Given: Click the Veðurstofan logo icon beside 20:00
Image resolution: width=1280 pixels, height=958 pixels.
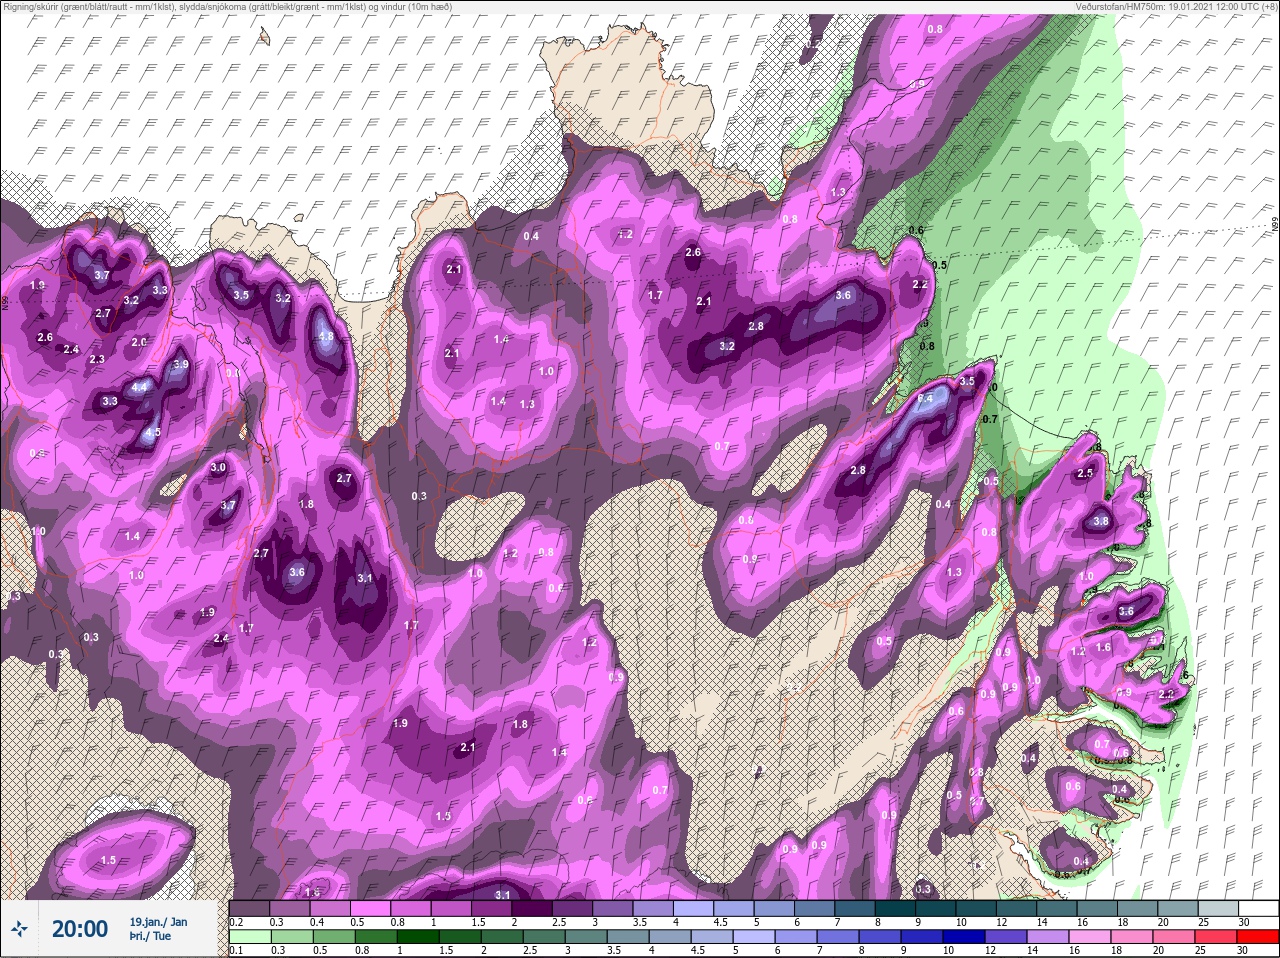Looking at the screenshot, I should click(x=19, y=931).
